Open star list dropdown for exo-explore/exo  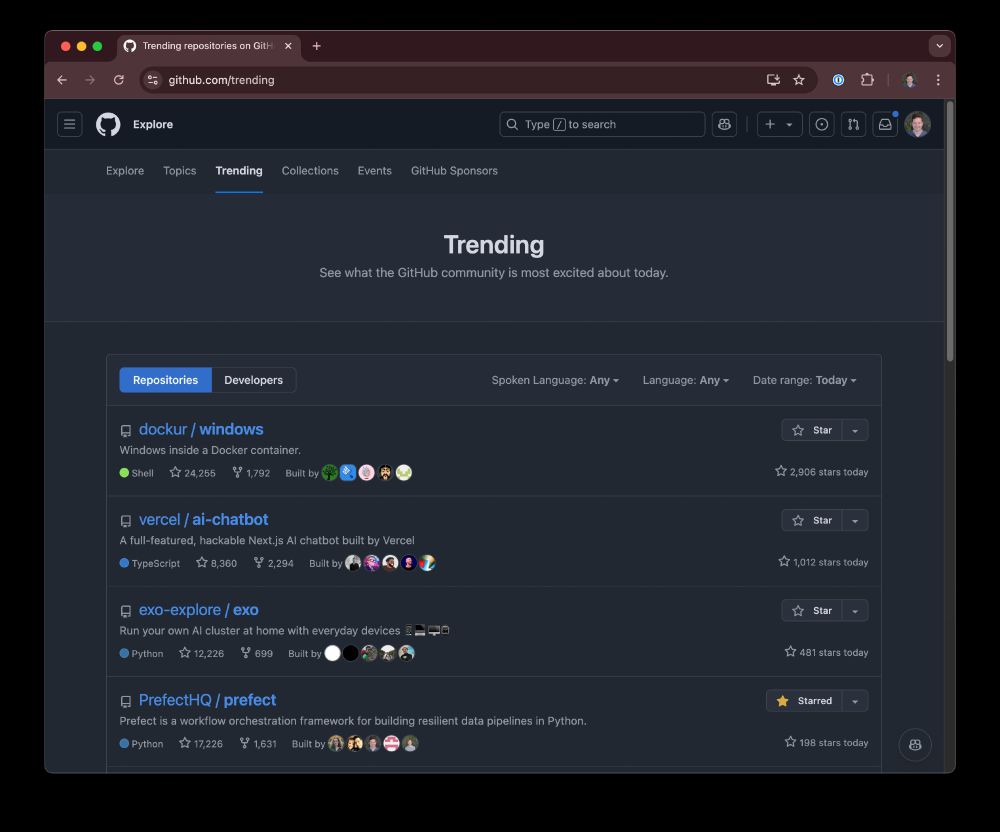pyautogui.click(x=855, y=611)
